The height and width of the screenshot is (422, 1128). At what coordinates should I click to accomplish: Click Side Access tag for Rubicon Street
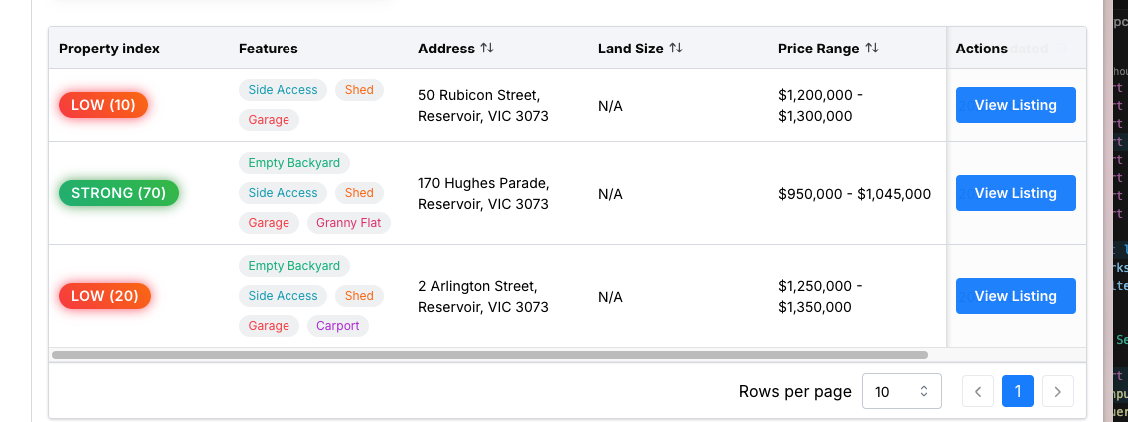click(x=283, y=90)
